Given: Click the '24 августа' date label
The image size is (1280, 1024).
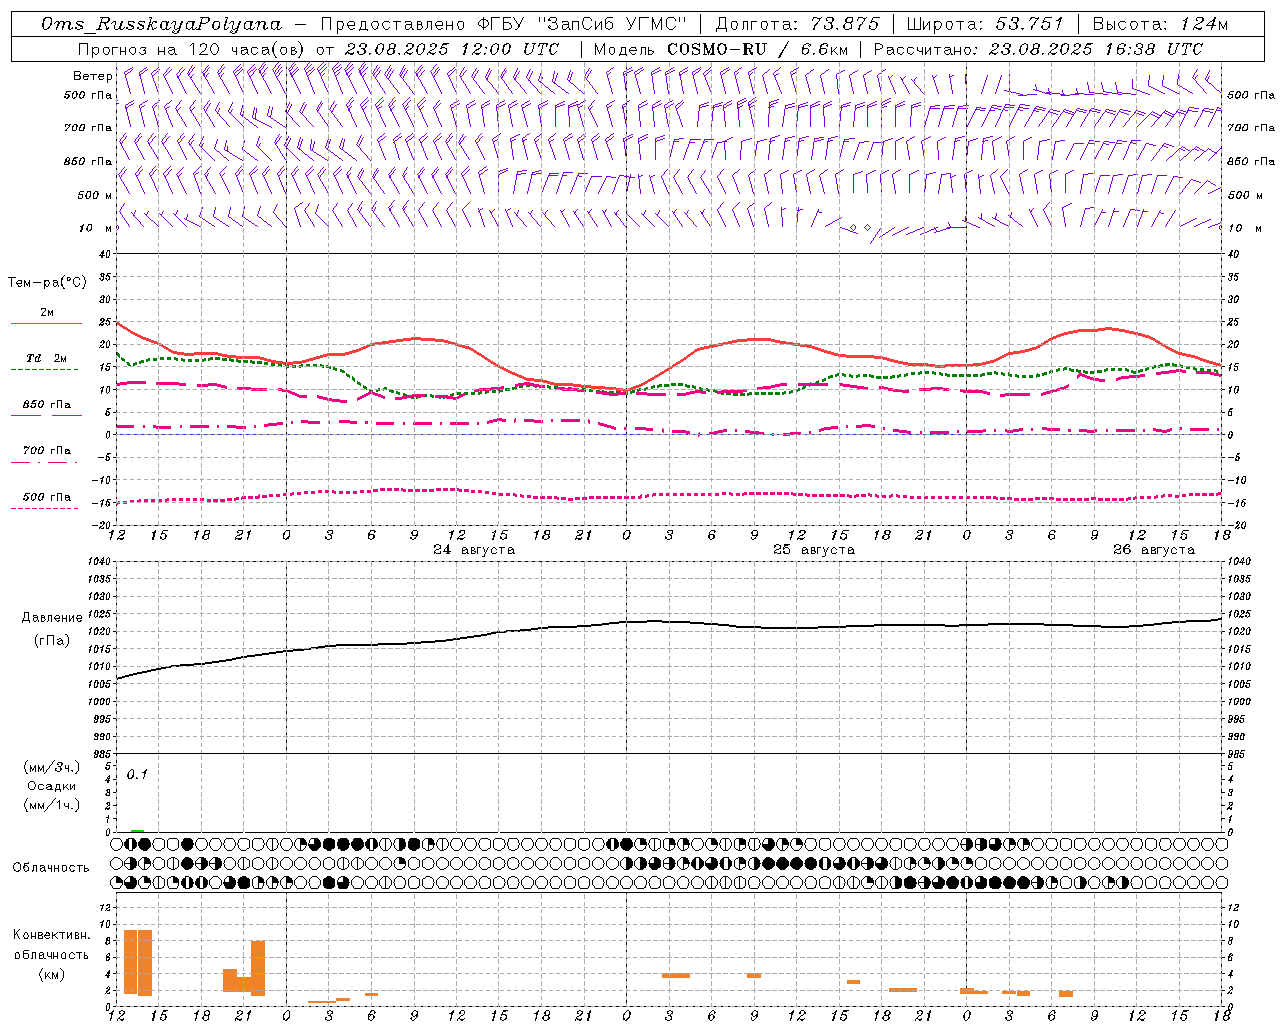Looking at the screenshot, I should [x=474, y=550].
